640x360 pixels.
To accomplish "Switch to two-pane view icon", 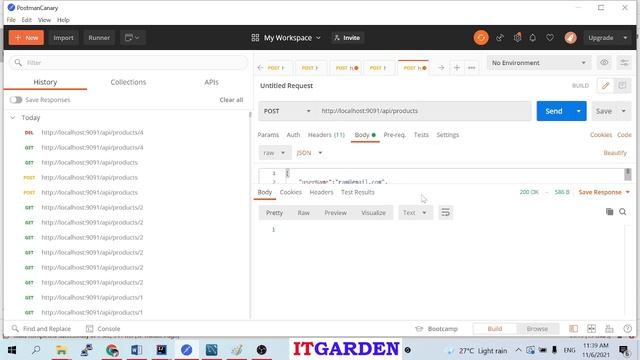I will [x=591, y=328].
